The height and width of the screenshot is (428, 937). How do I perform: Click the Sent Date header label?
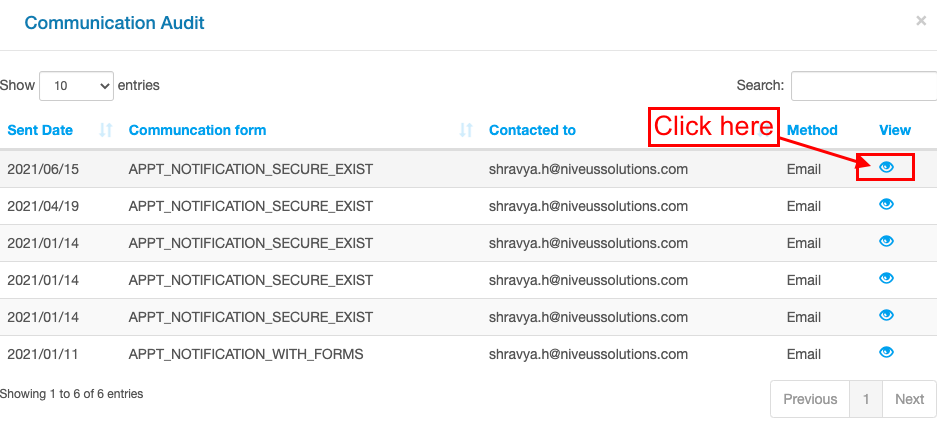click(40, 130)
